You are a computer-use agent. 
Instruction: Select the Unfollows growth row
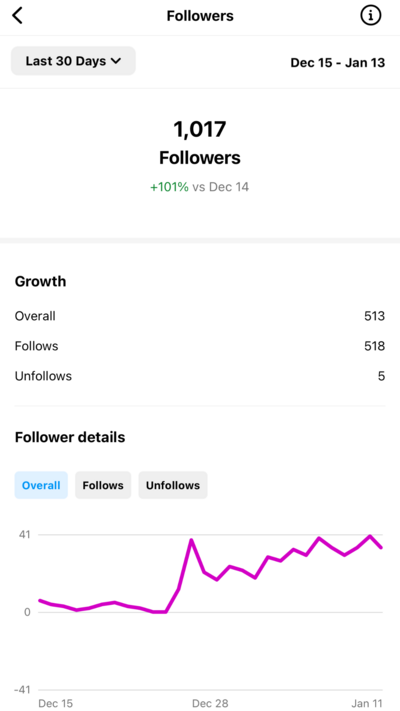(x=200, y=376)
